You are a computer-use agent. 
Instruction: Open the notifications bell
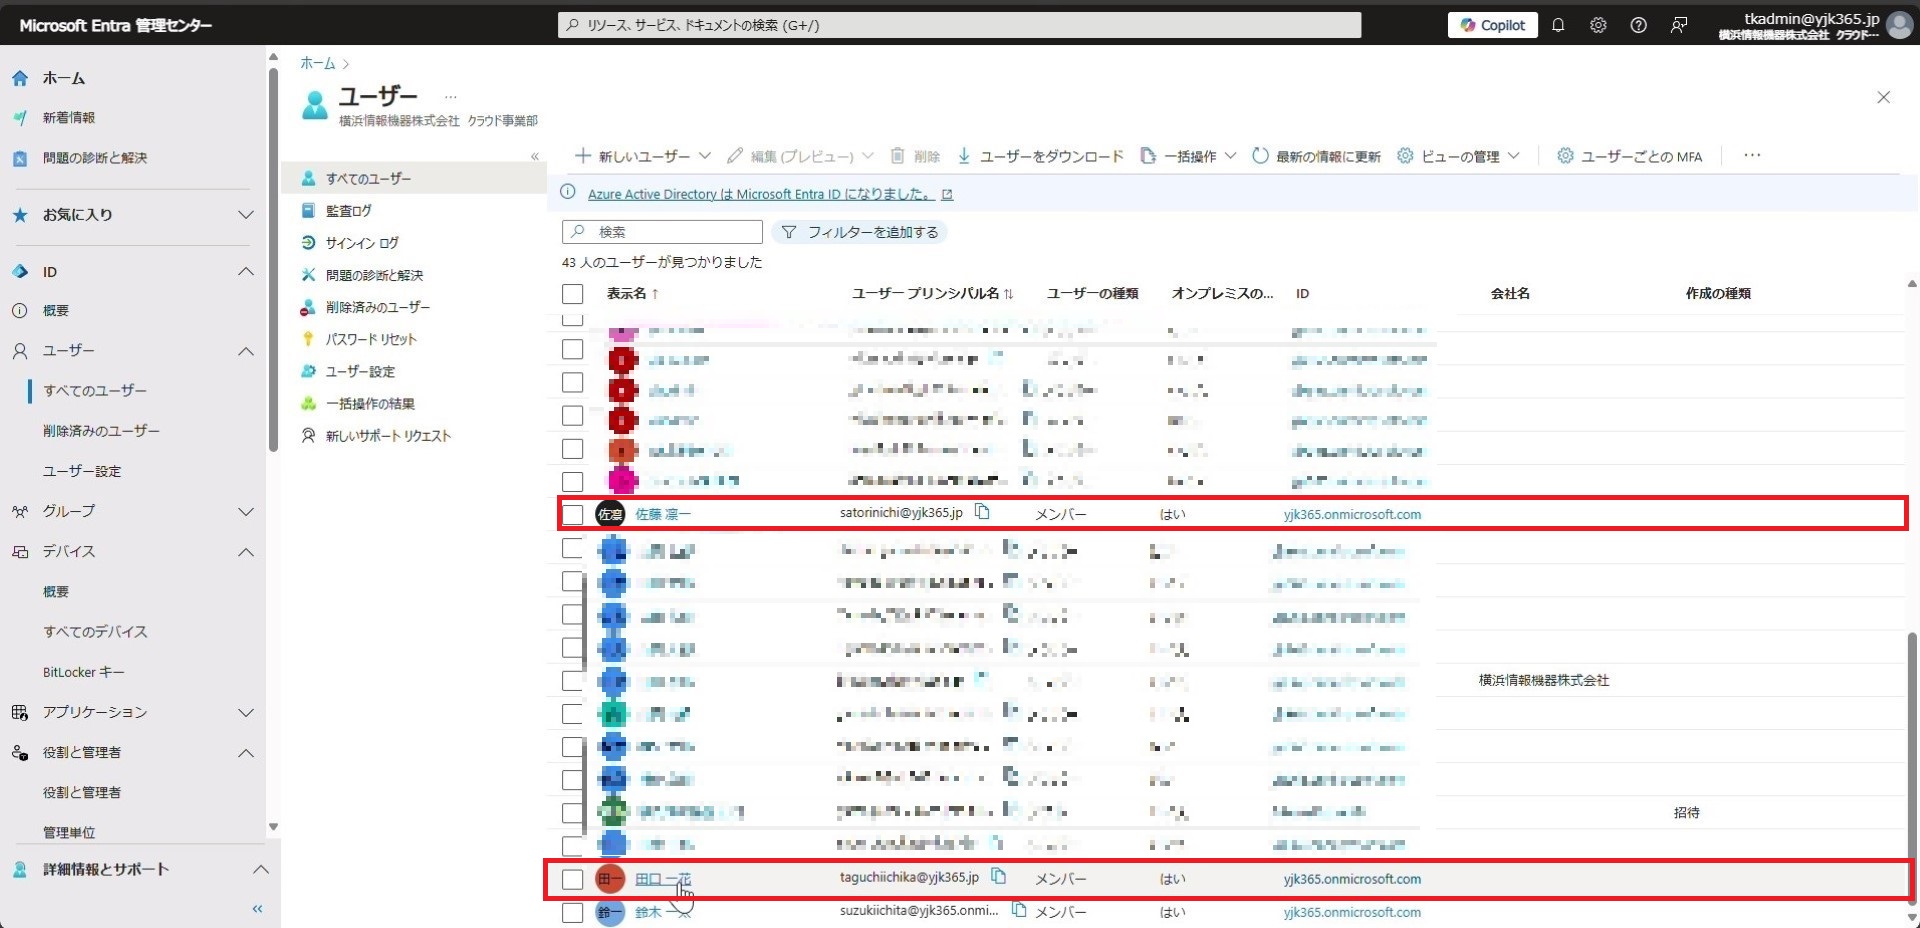1558,25
